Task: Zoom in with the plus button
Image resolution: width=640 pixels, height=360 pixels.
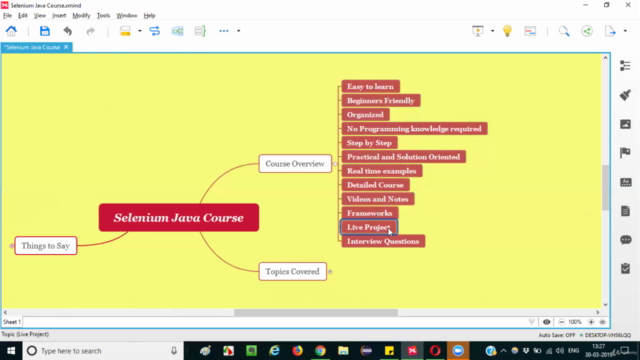Action: (x=591, y=322)
